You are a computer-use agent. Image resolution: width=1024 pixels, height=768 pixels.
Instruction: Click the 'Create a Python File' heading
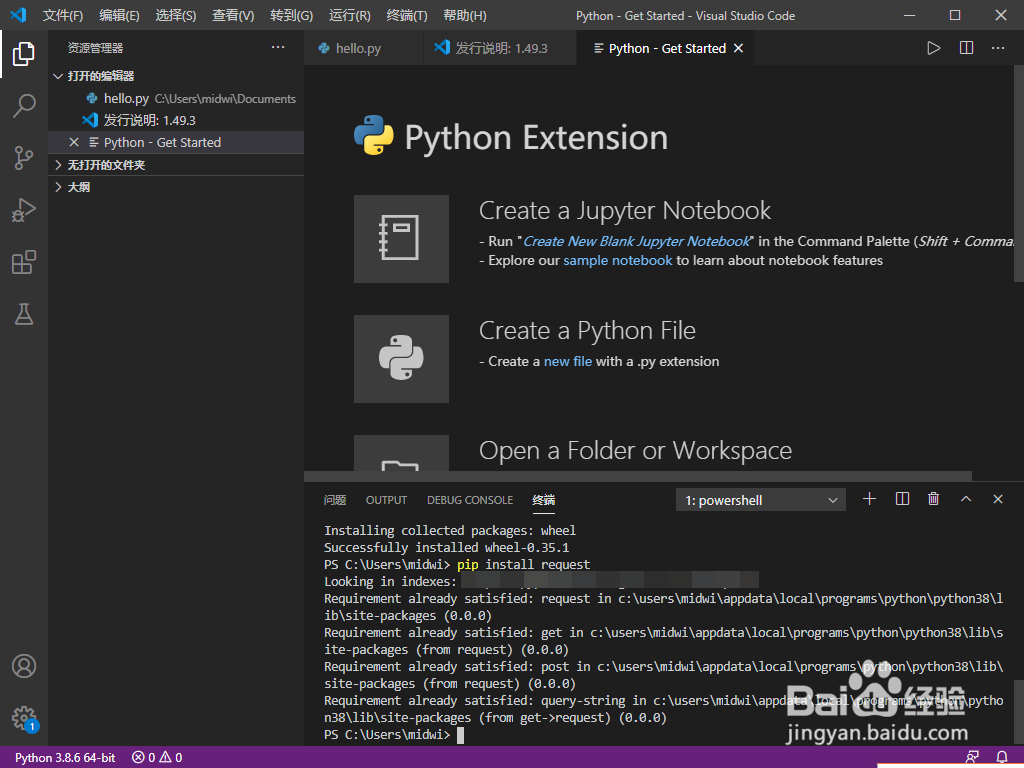pos(587,330)
